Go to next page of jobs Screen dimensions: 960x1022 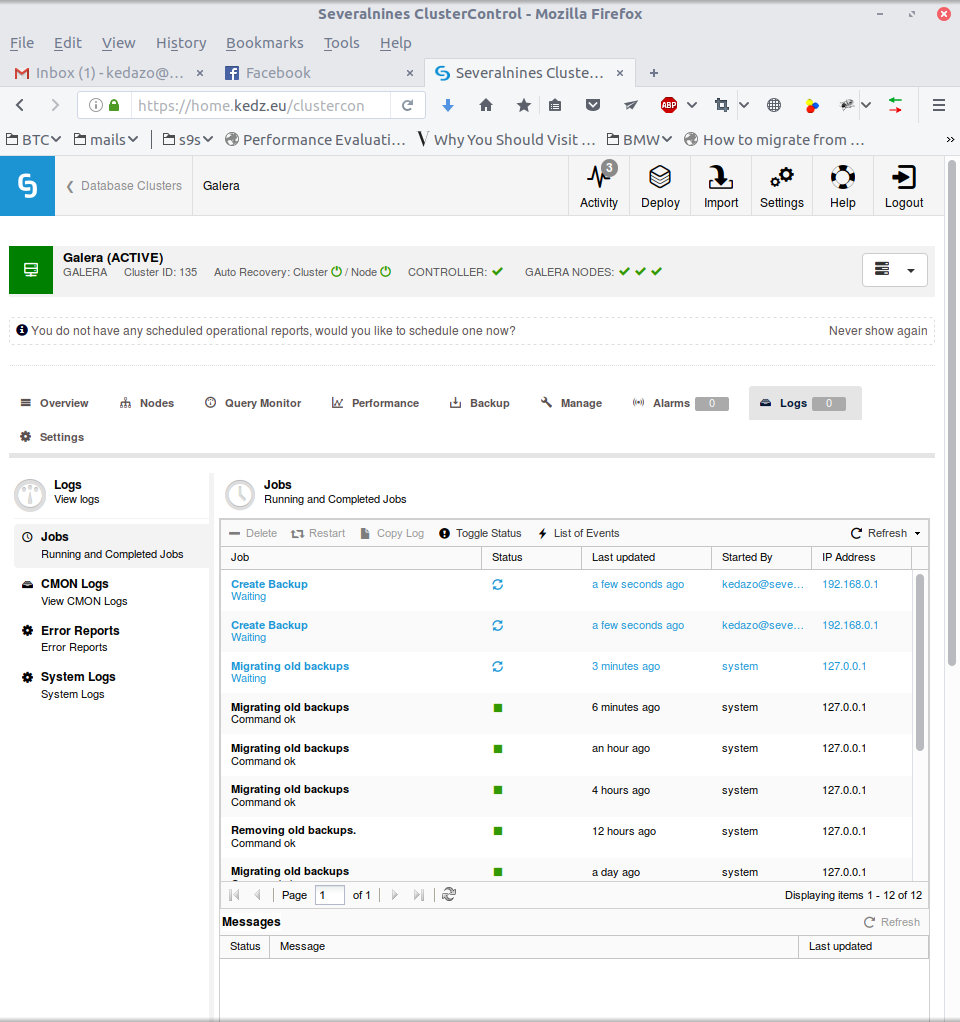(x=394, y=895)
